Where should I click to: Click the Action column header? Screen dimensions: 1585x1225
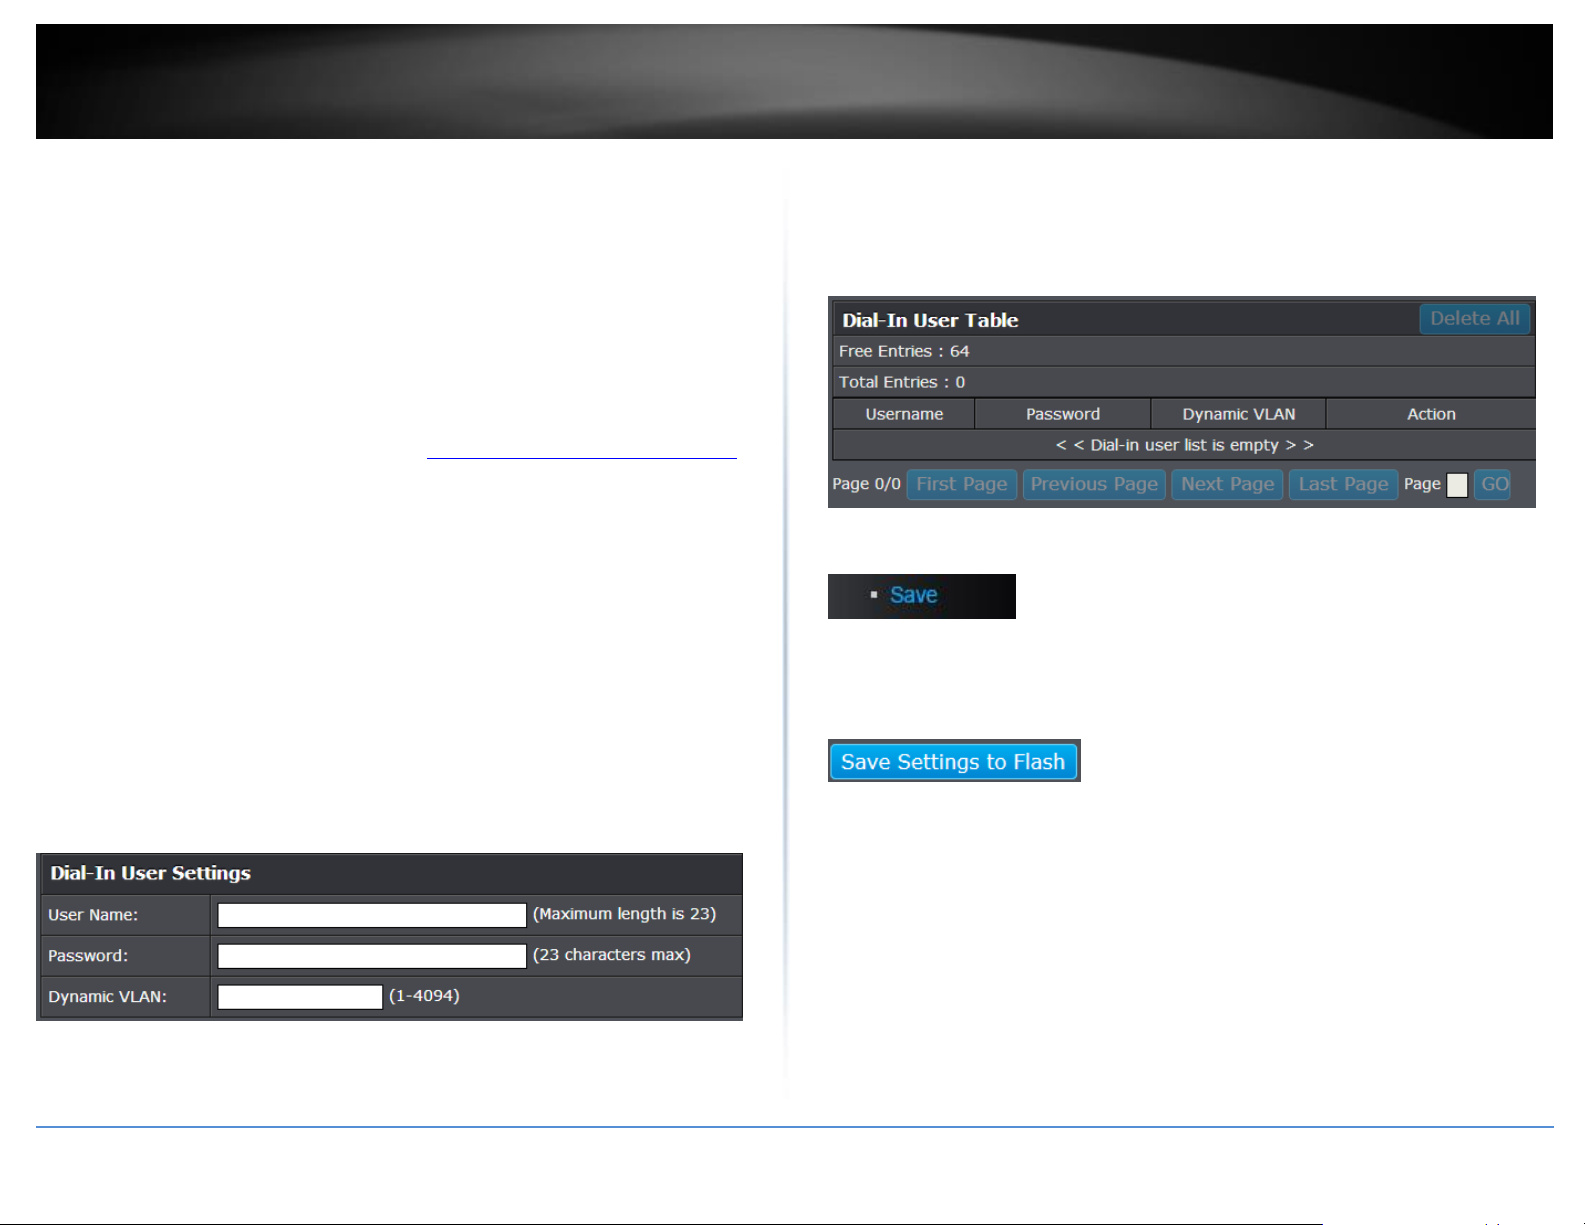click(1431, 414)
